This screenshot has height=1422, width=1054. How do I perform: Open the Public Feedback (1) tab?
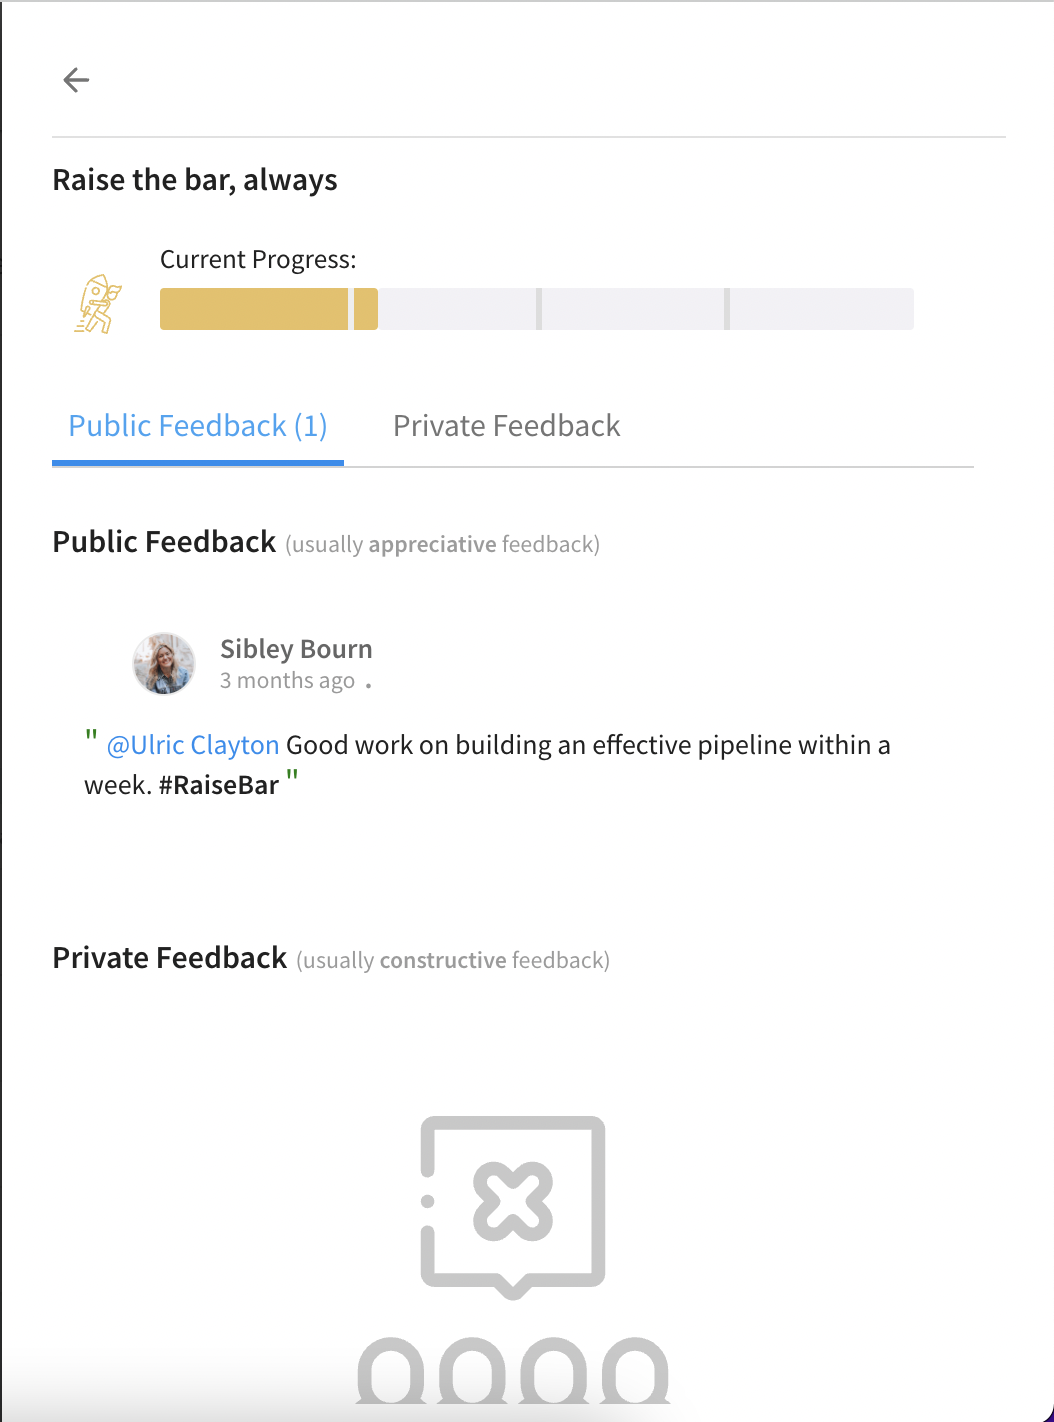coord(198,426)
